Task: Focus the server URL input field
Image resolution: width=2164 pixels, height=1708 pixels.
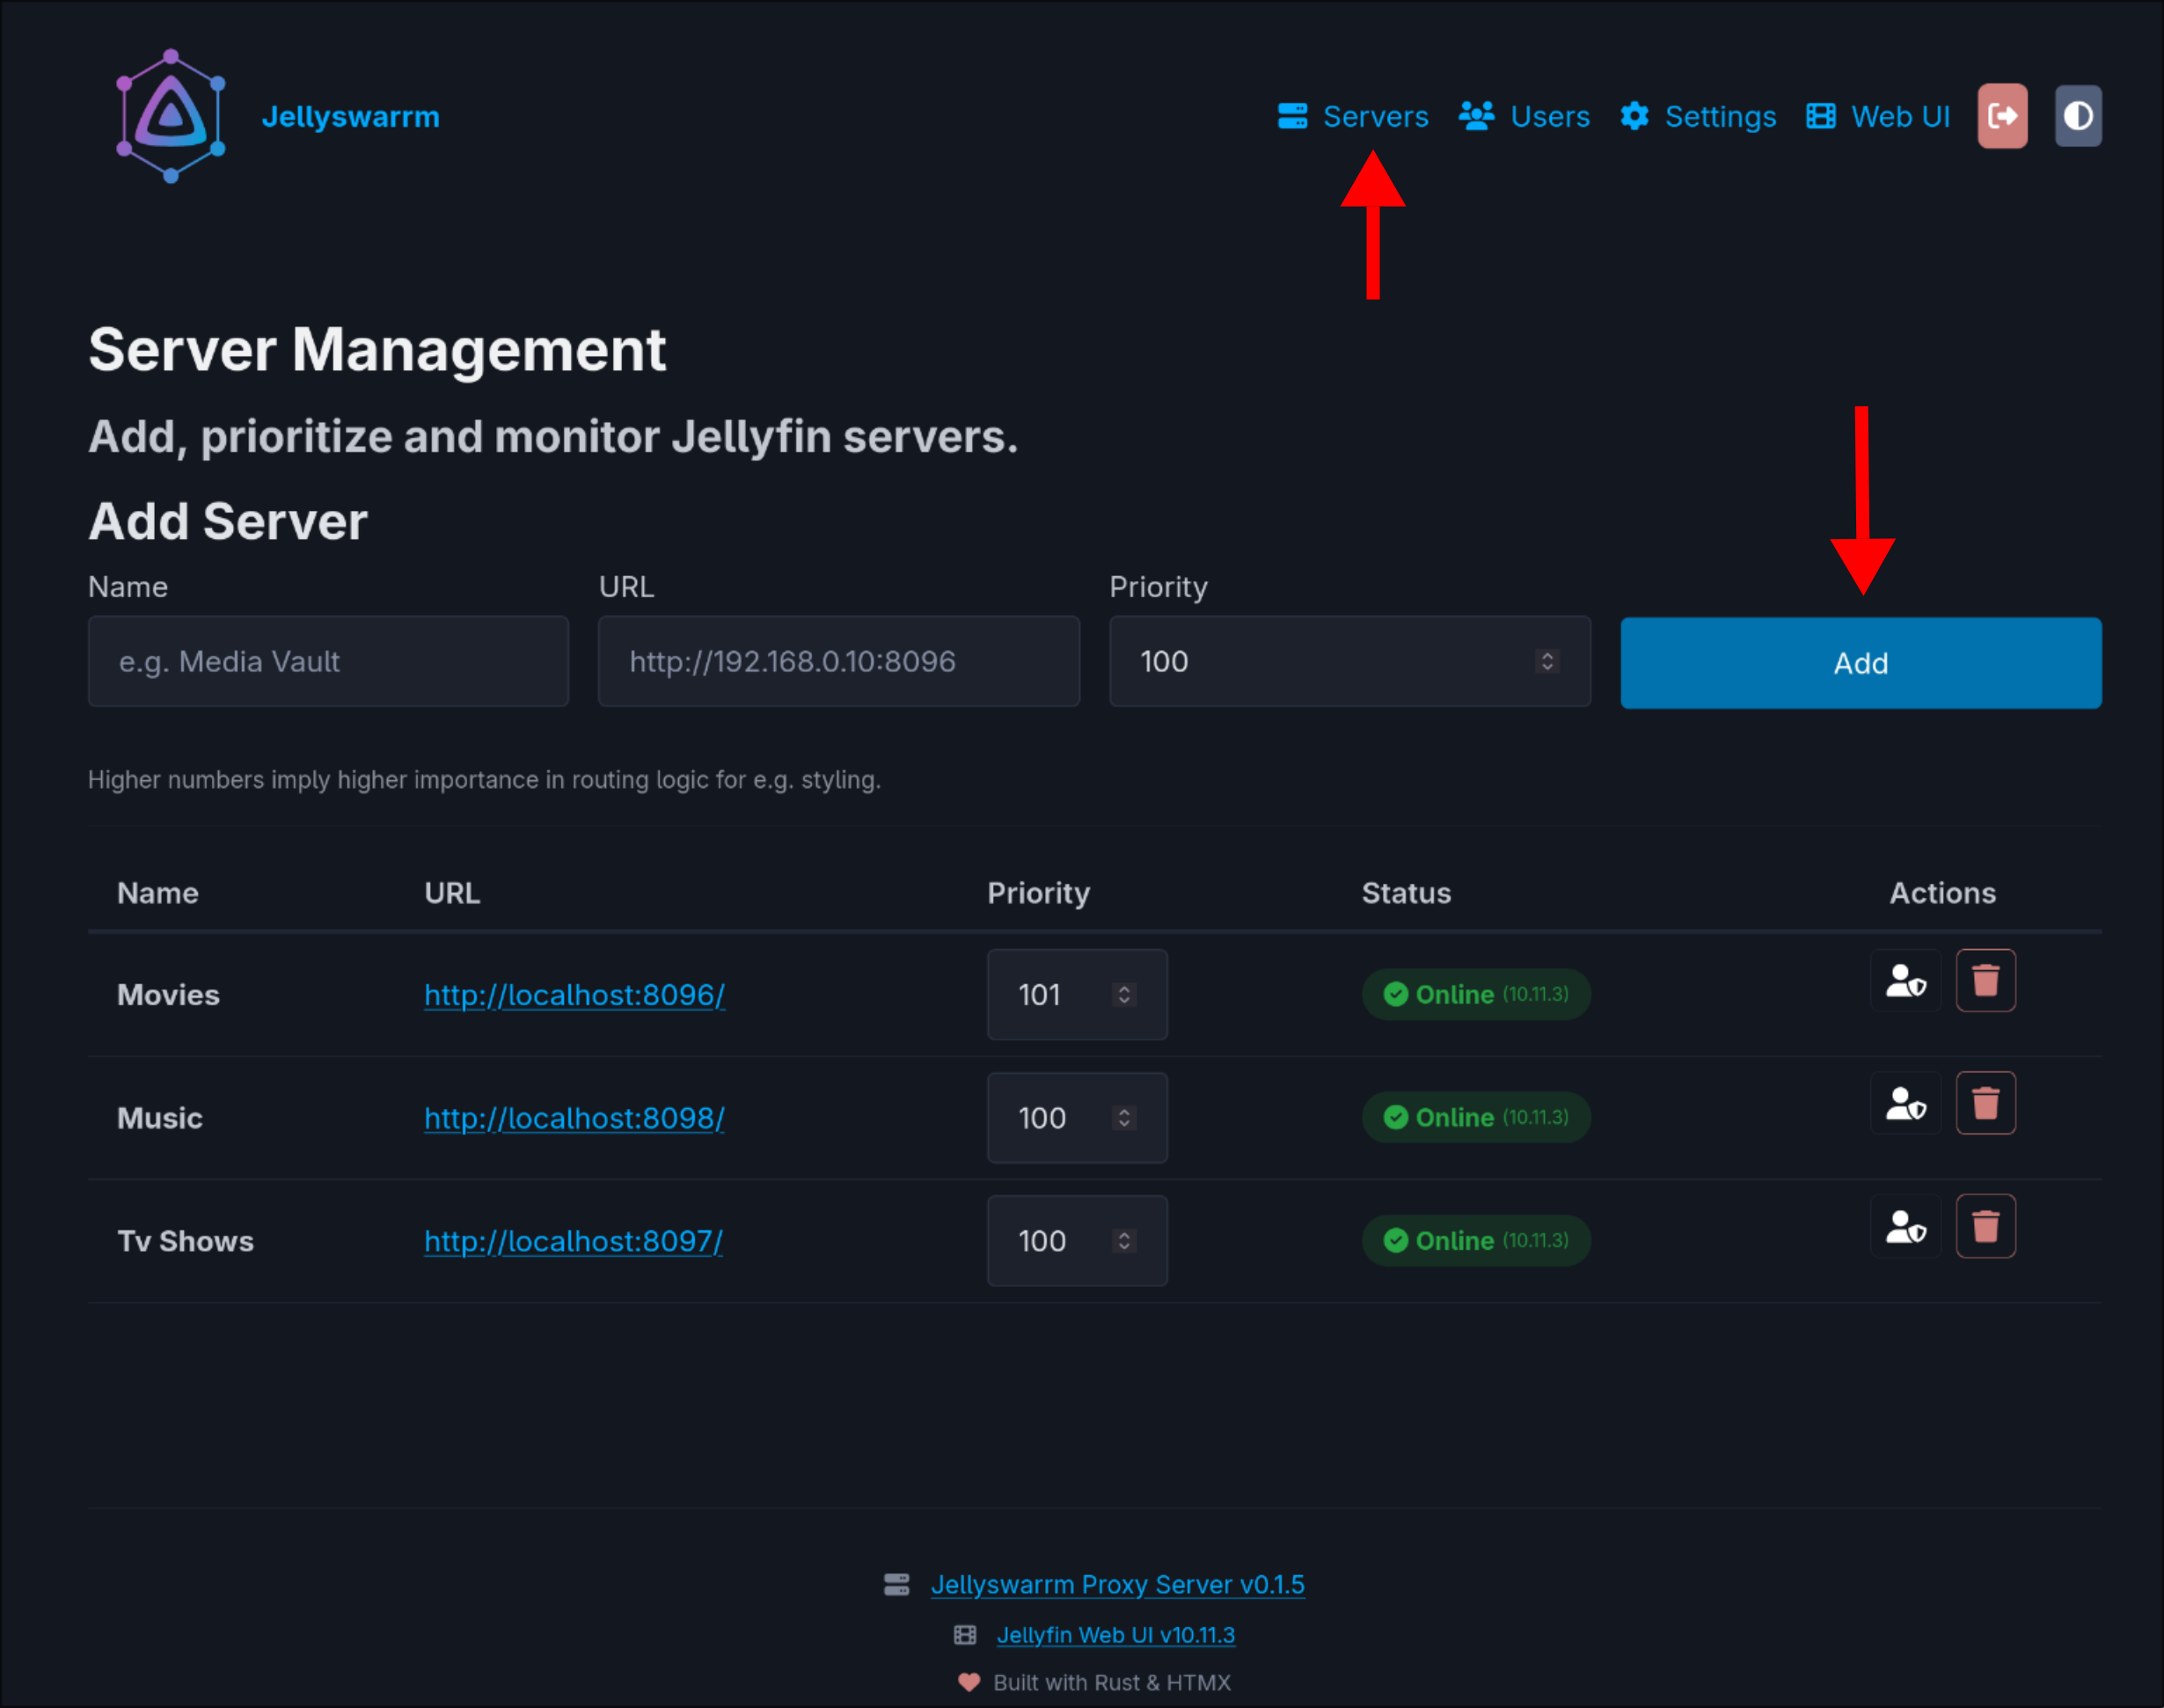Action: (838, 661)
